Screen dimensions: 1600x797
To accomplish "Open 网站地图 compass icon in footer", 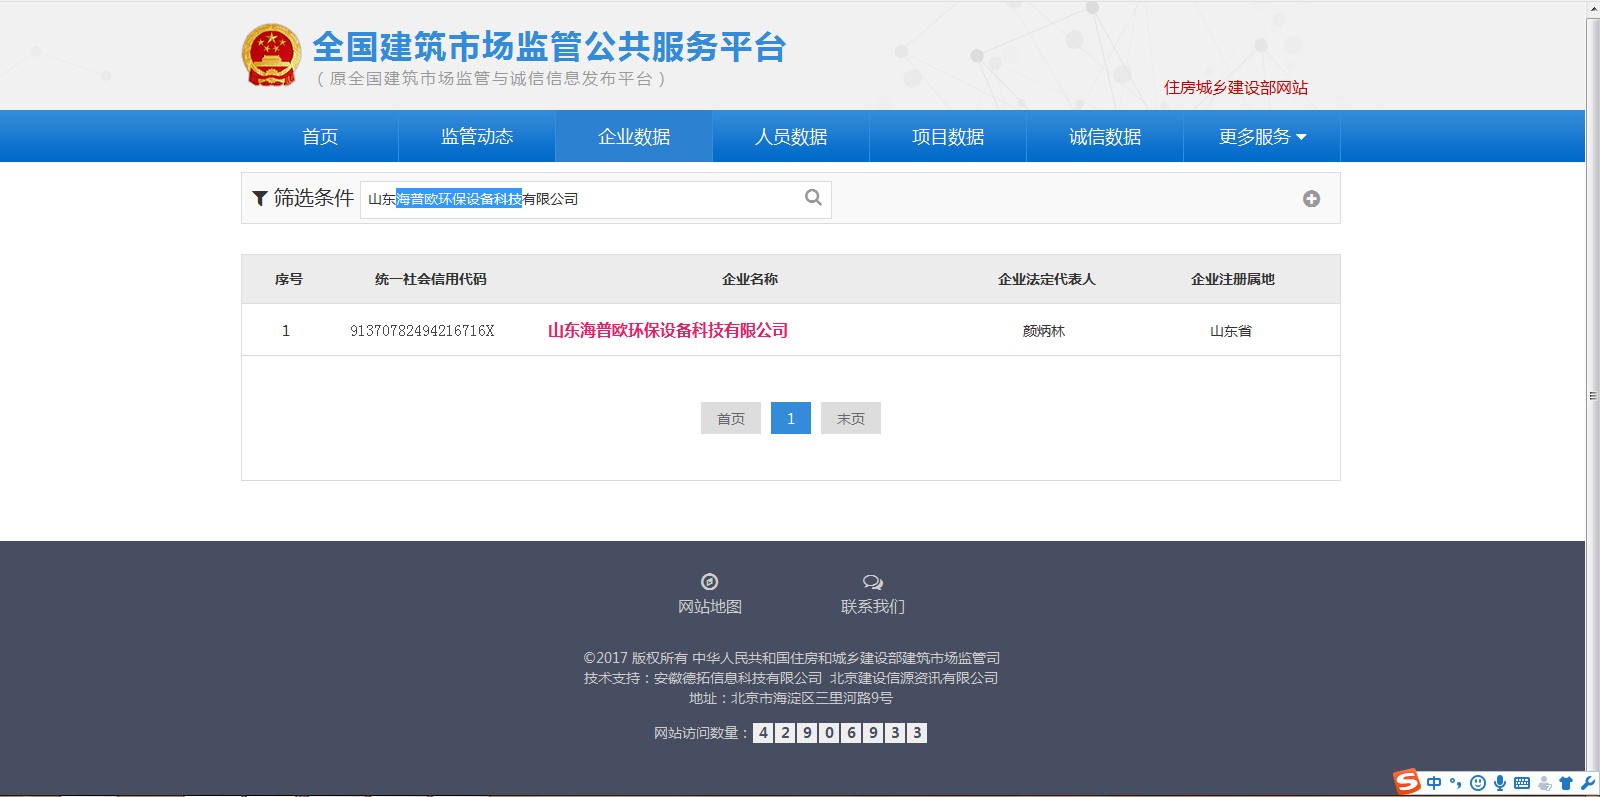I will point(710,582).
